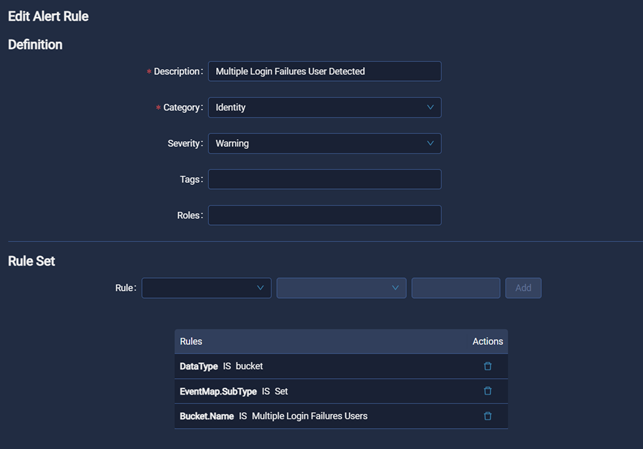The image size is (643, 449).
Task: Expand the Severity dropdown showing Warning
Action: click(x=324, y=143)
